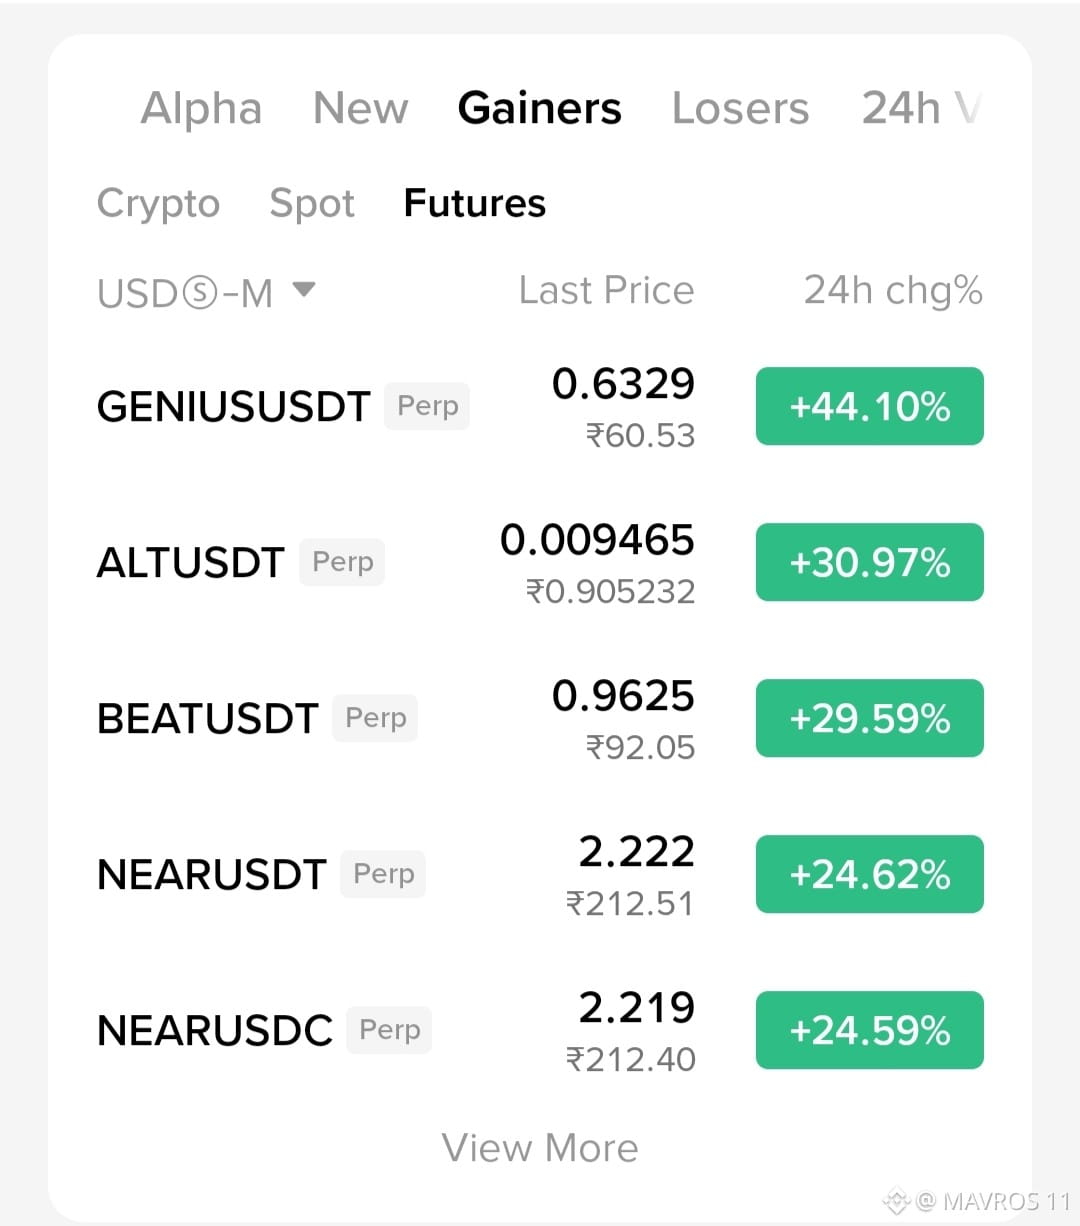Click the Perp tag beside BEATUSDT

[375, 718]
